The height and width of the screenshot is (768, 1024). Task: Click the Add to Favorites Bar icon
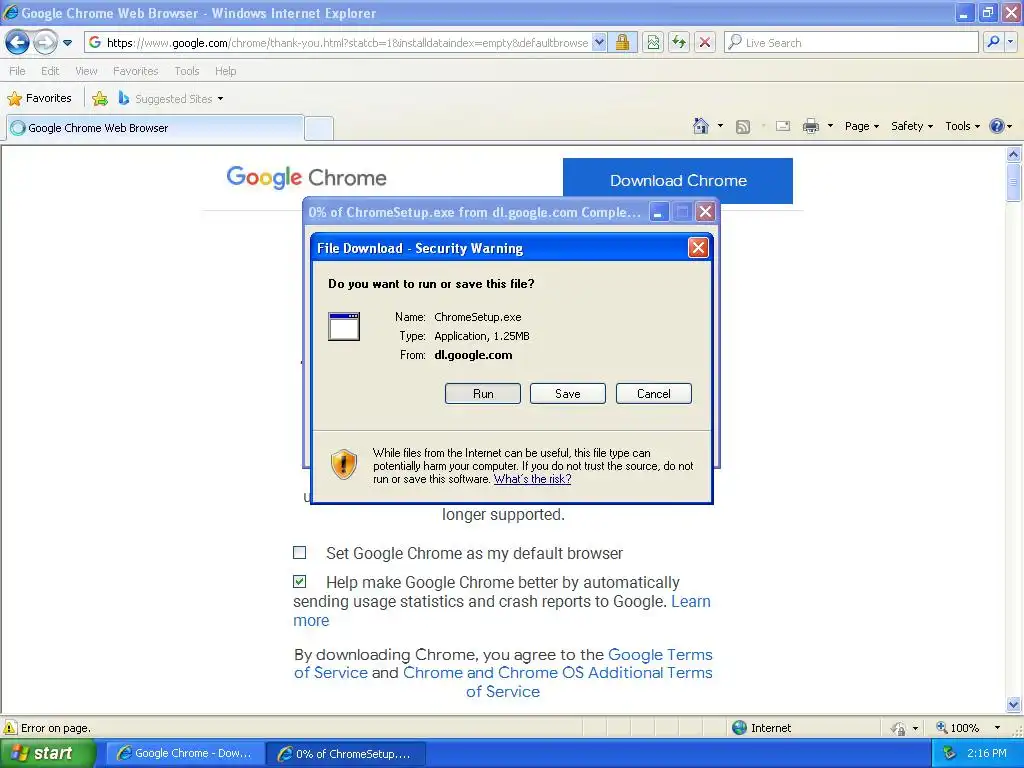(100, 99)
